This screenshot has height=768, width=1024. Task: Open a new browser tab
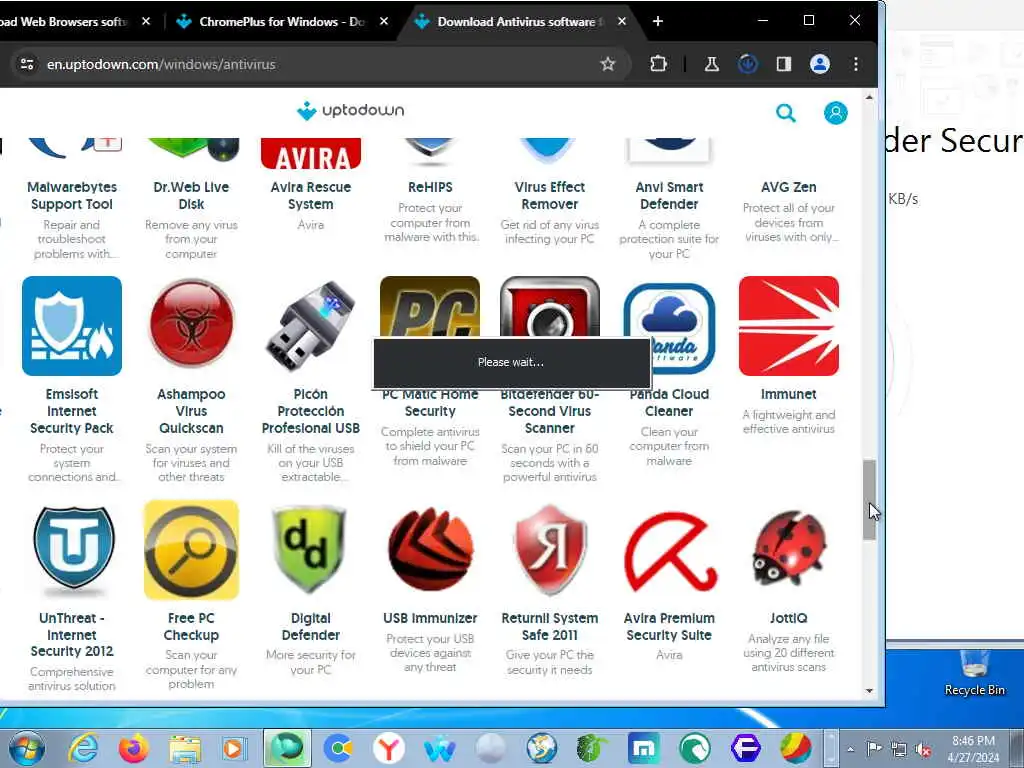(x=658, y=22)
